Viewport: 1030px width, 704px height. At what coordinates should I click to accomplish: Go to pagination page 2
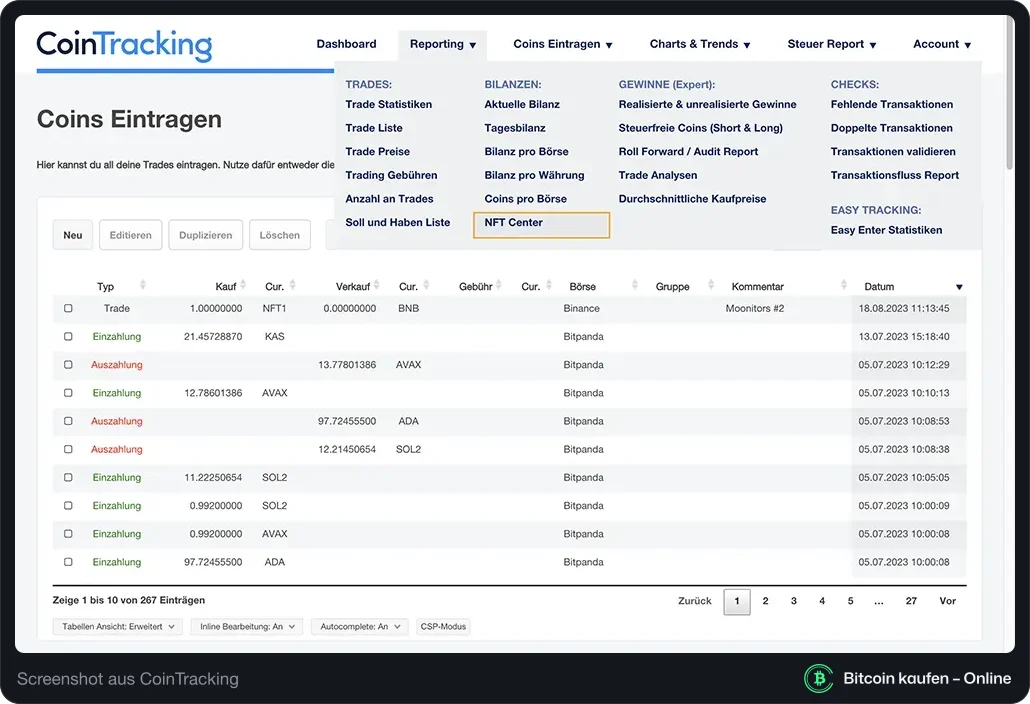click(x=765, y=601)
